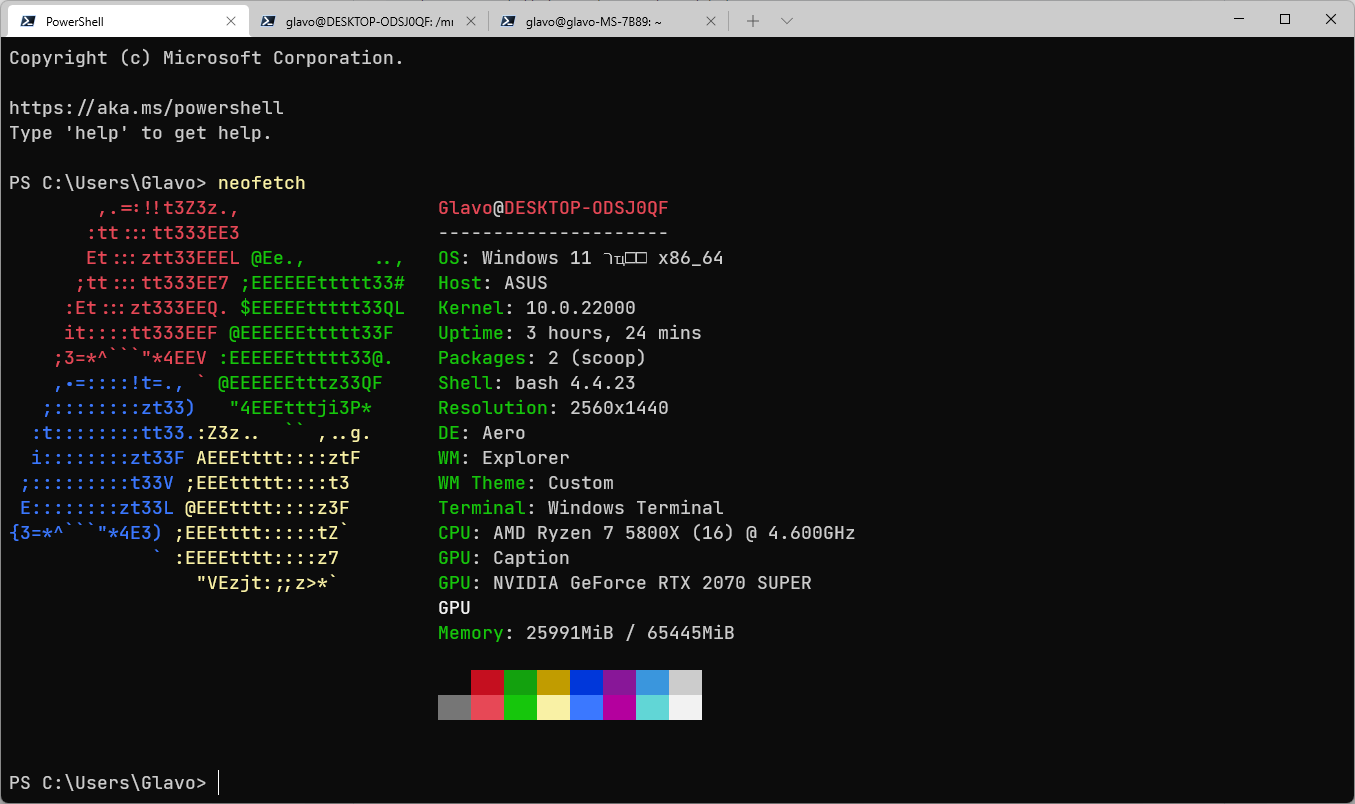Open a new tab with plus icon

click(753, 21)
